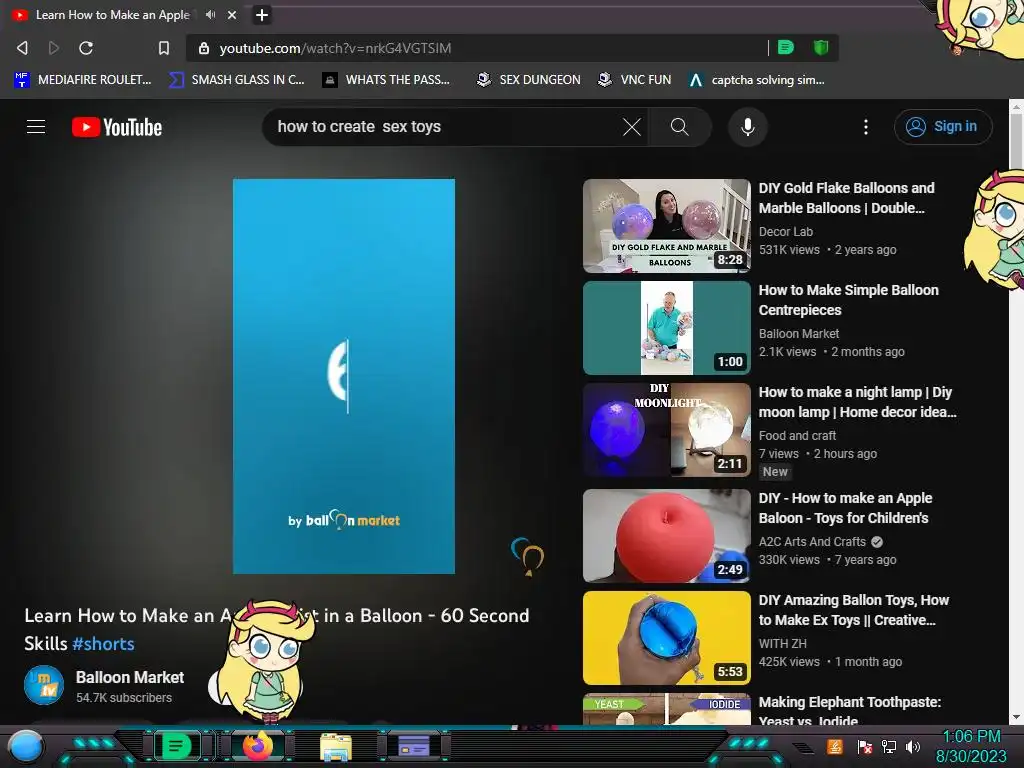This screenshot has height=768, width=1024.
Task: Go back with the browser back arrow
Action: (x=22, y=48)
